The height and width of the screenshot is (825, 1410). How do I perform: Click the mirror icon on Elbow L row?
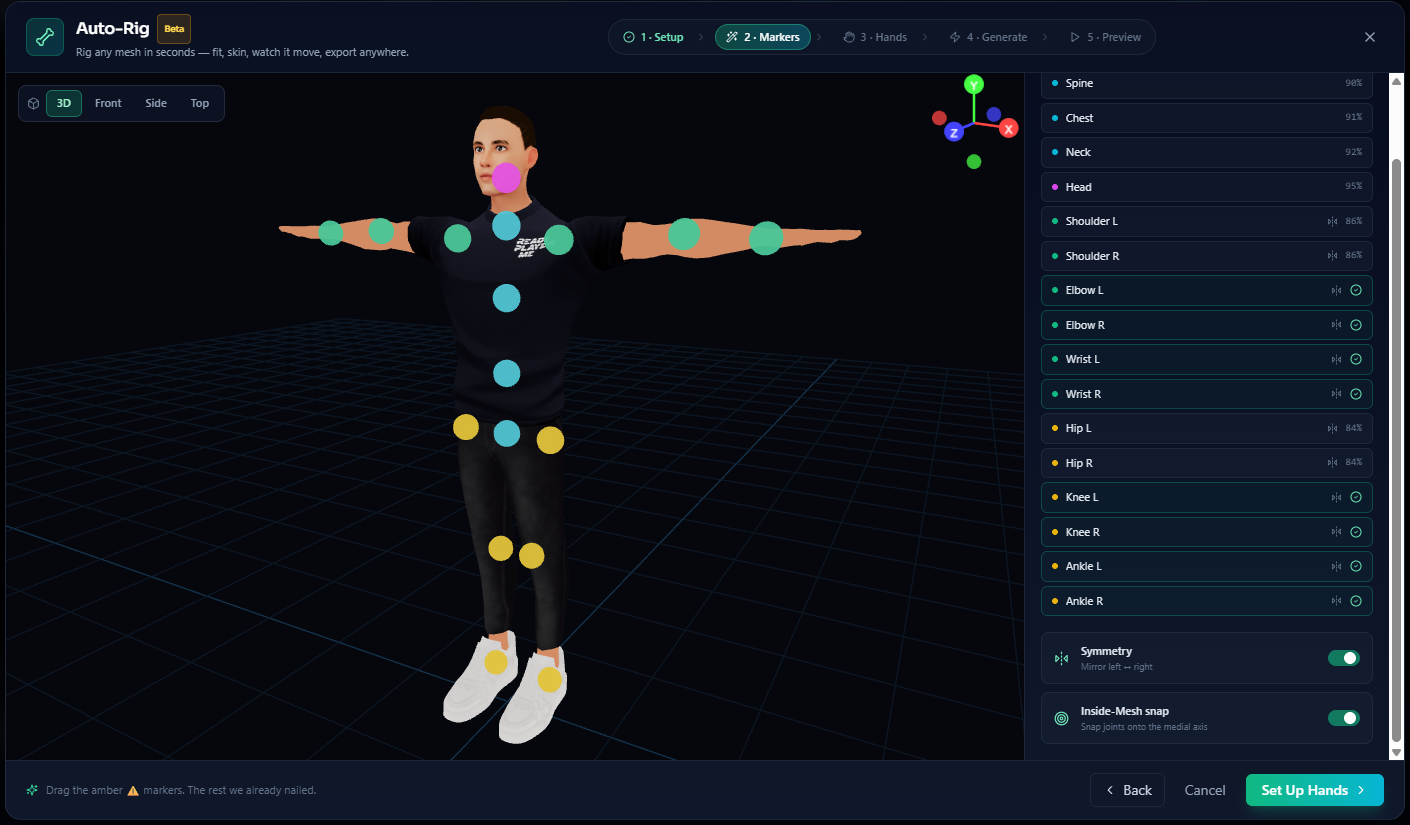click(x=1336, y=290)
